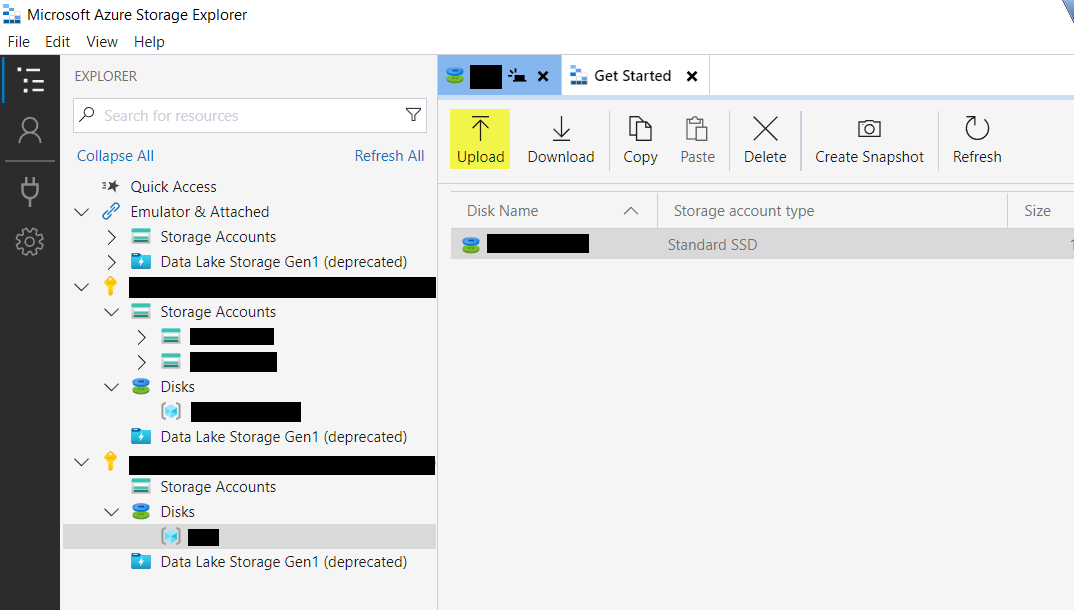Sort by Storage account type column
Screen dimensions: 1074x610
832,211
